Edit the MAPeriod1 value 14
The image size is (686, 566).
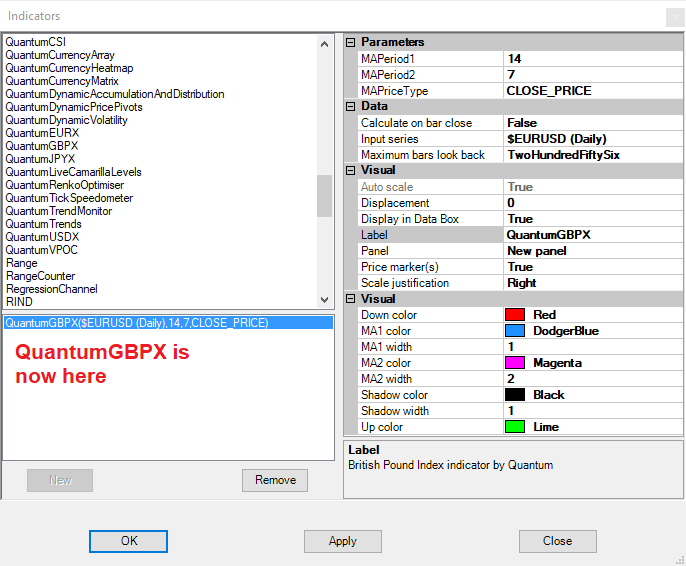[x=593, y=59]
